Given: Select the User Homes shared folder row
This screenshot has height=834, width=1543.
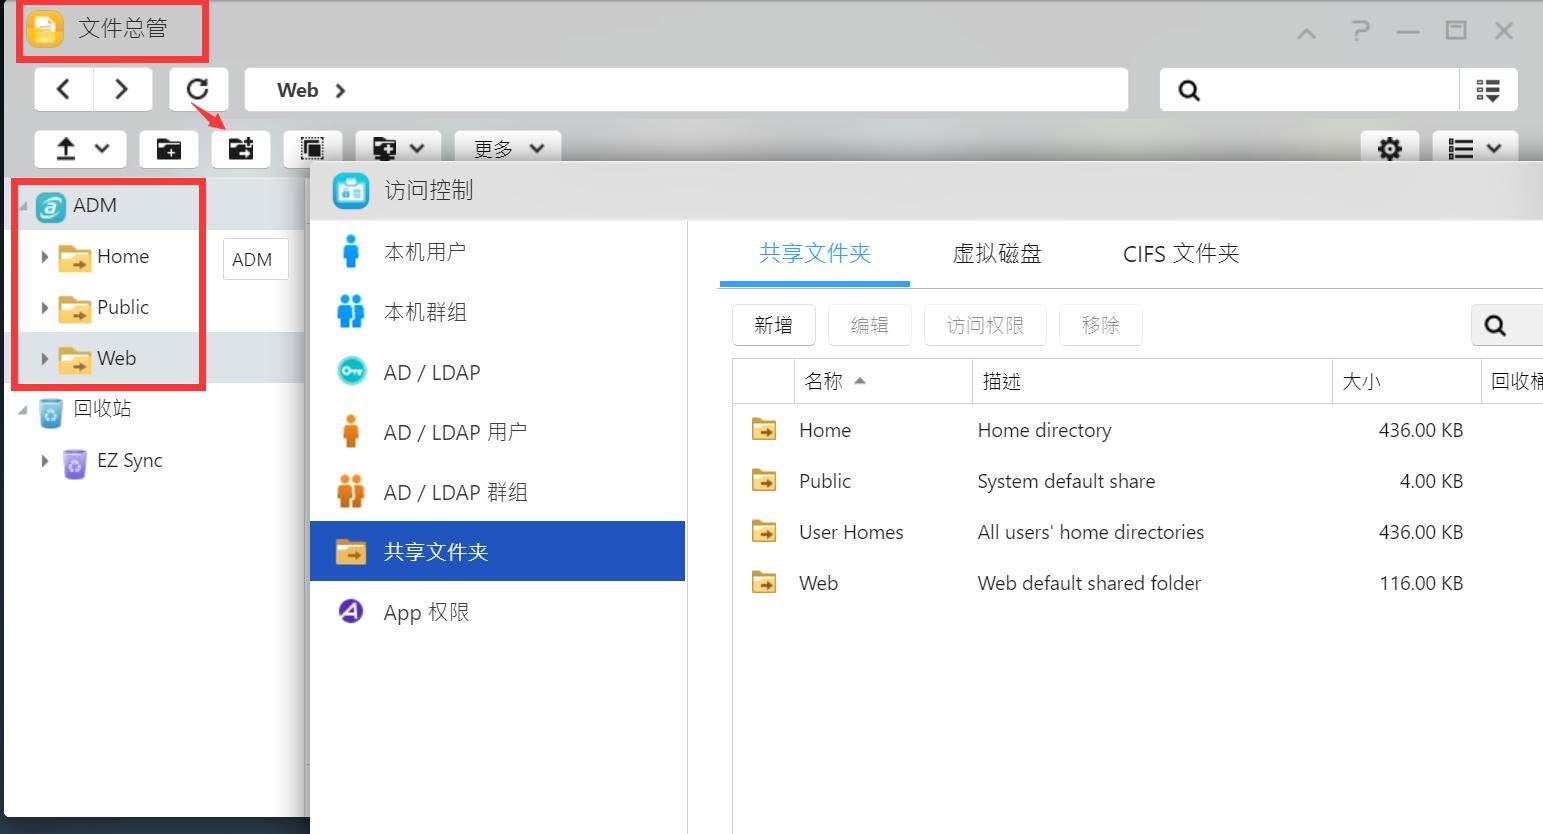Looking at the screenshot, I should click(850, 531).
